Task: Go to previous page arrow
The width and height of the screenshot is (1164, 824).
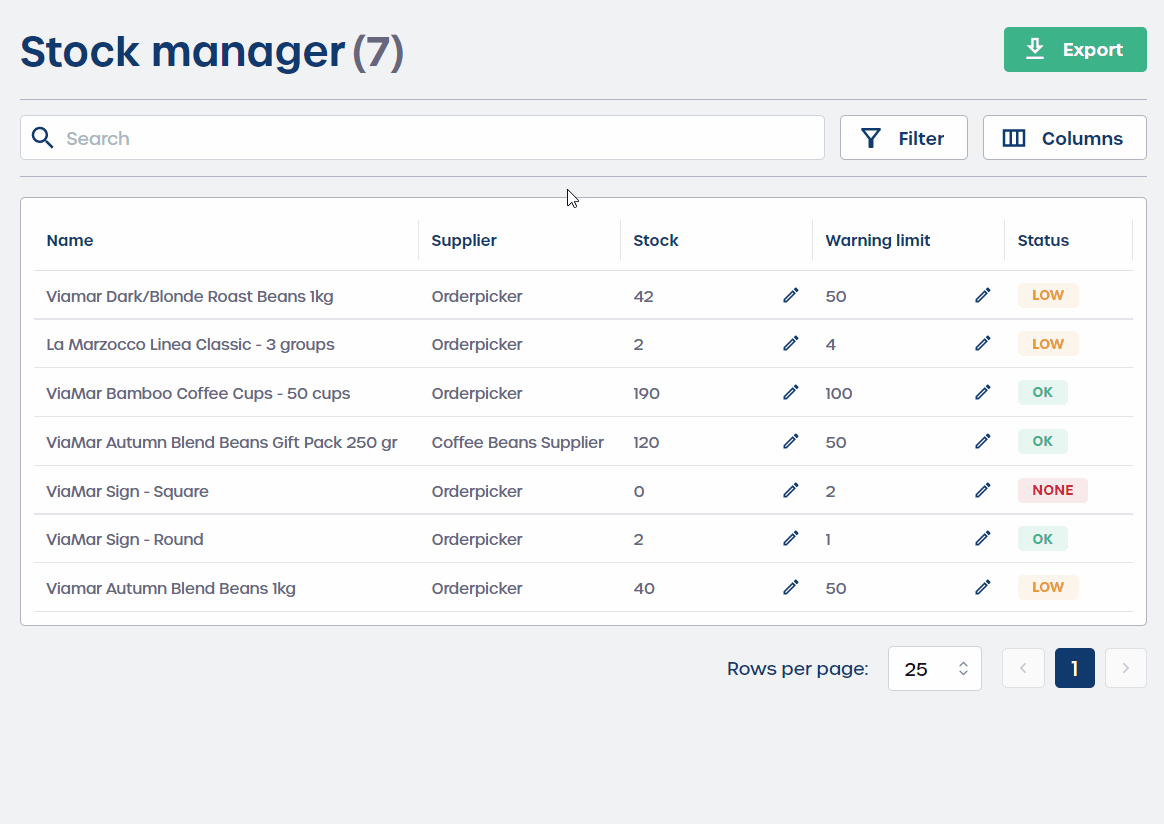Action: coord(1023,668)
